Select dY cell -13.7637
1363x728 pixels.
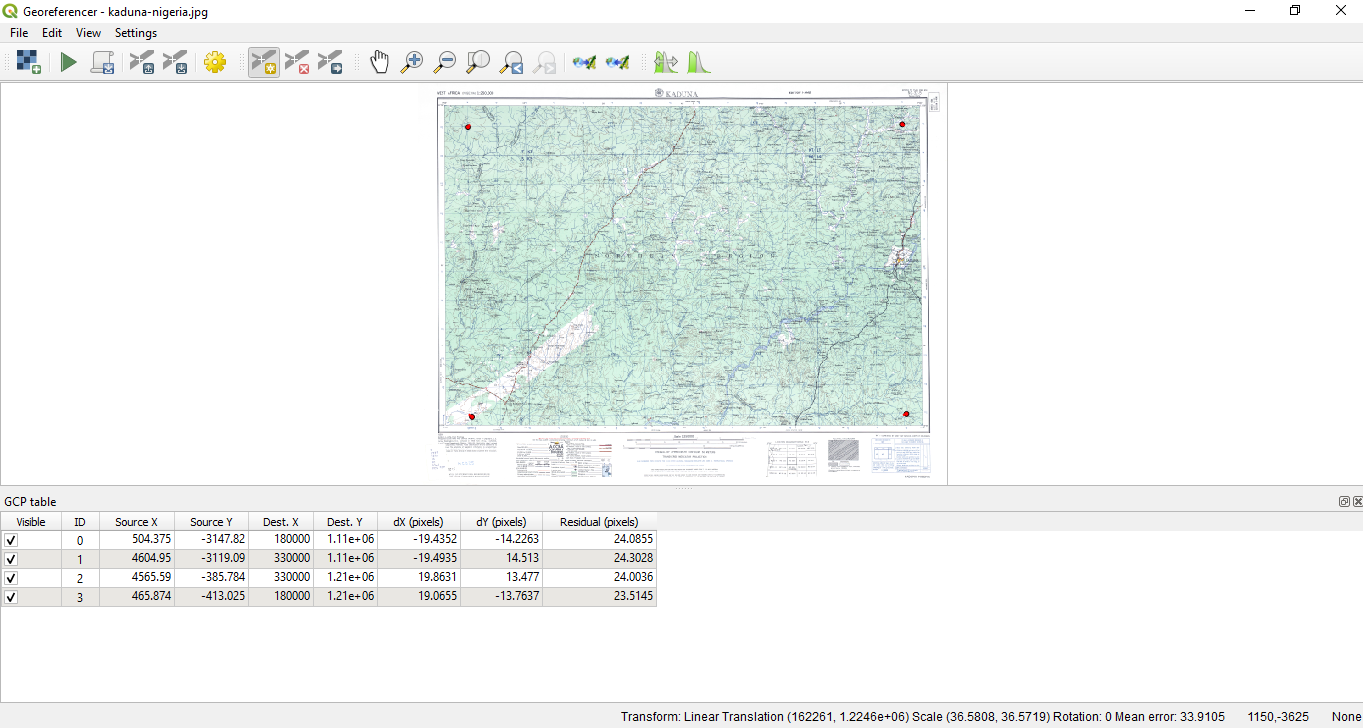501,597
